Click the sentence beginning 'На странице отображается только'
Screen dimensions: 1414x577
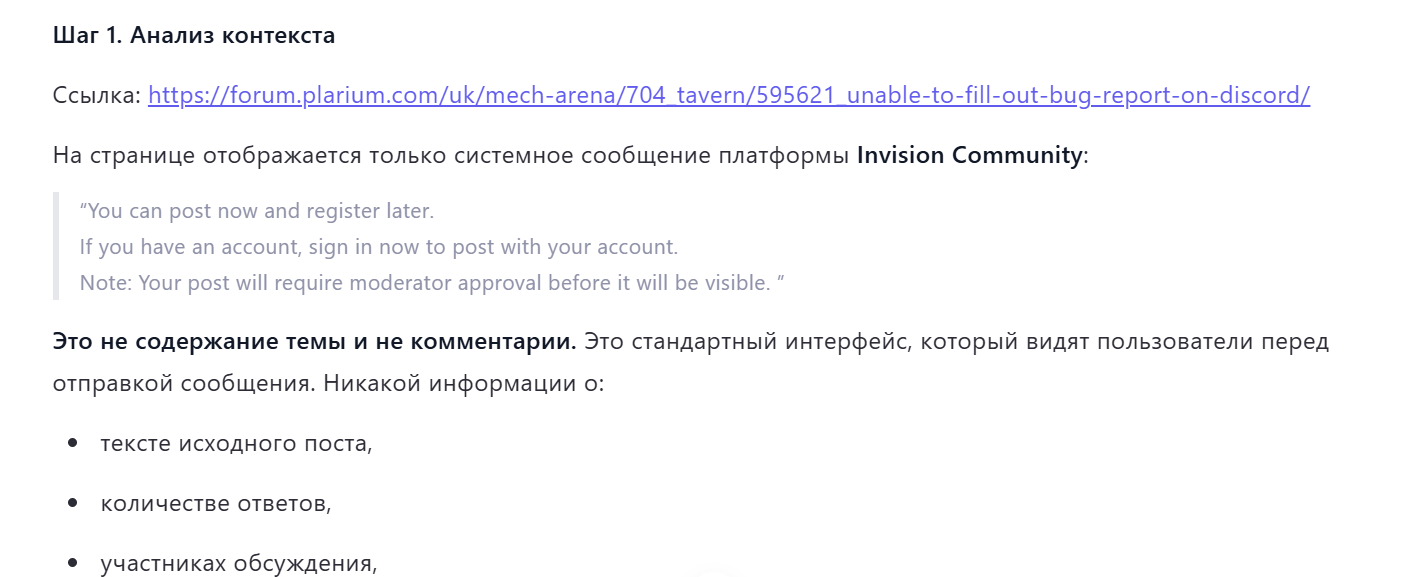pos(571,156)
